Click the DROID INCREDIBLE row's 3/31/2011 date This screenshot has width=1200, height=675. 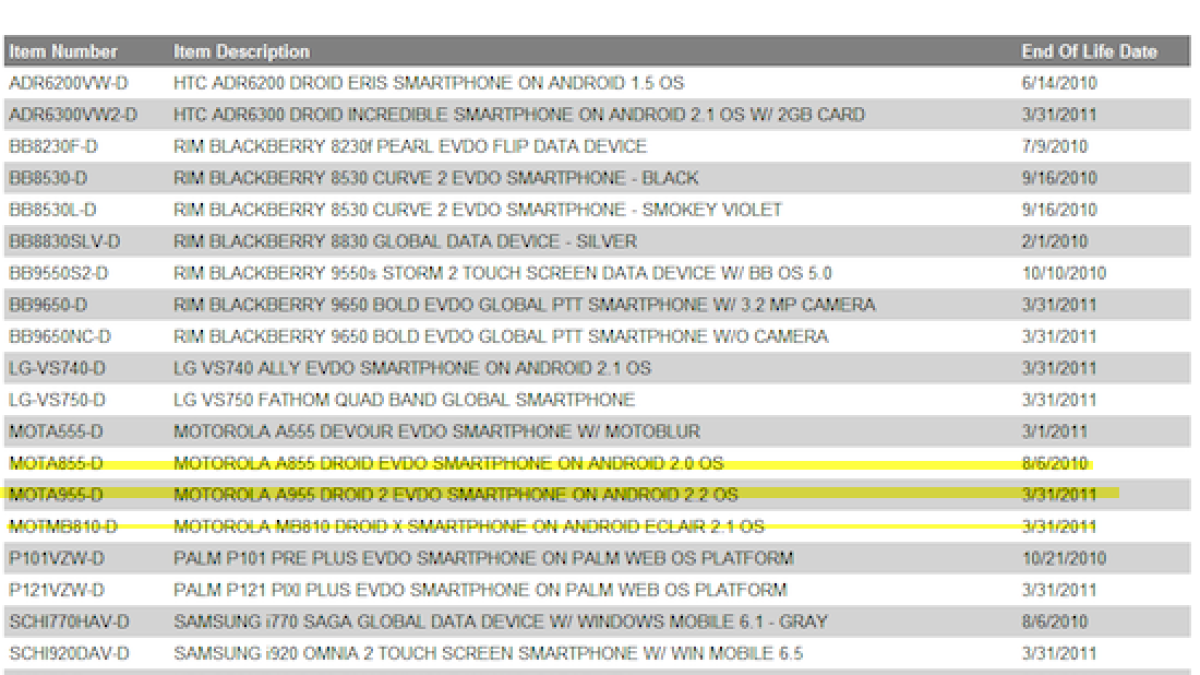(x=1059, y=115)
